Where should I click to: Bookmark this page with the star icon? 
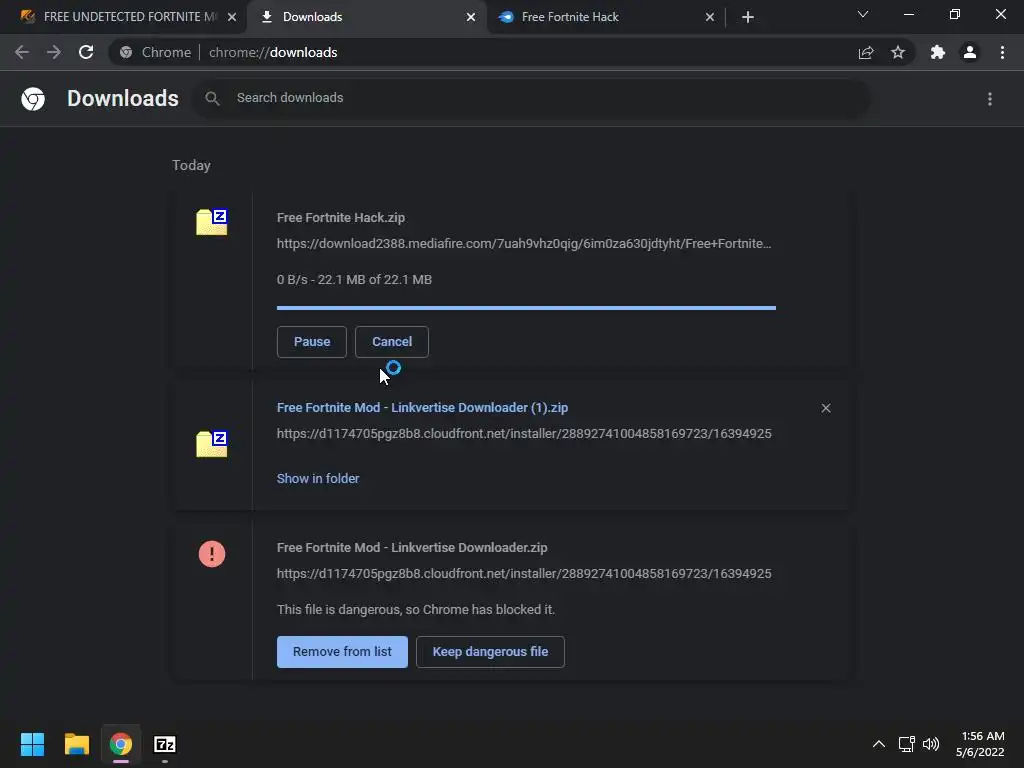coord(898,52)
